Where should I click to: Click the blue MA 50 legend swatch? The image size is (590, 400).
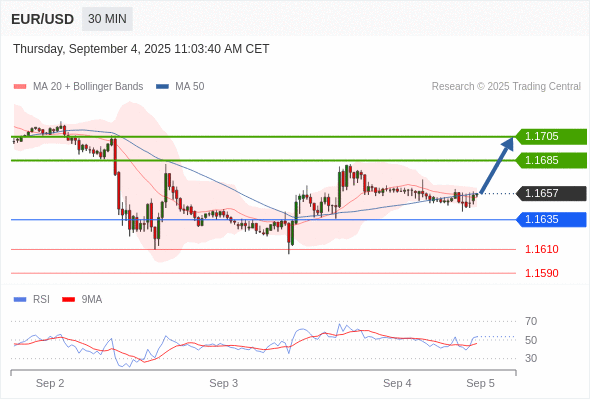point(162,87)
